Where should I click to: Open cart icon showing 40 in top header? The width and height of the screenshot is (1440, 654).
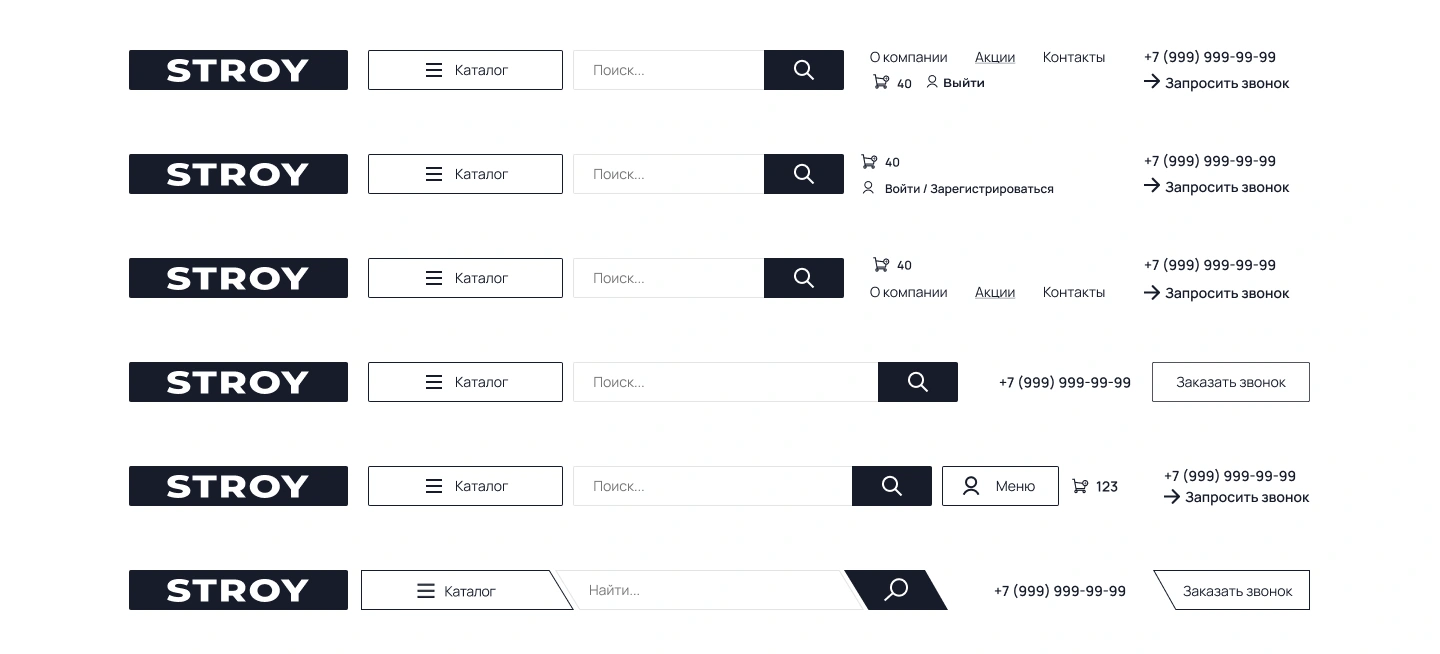881,82
